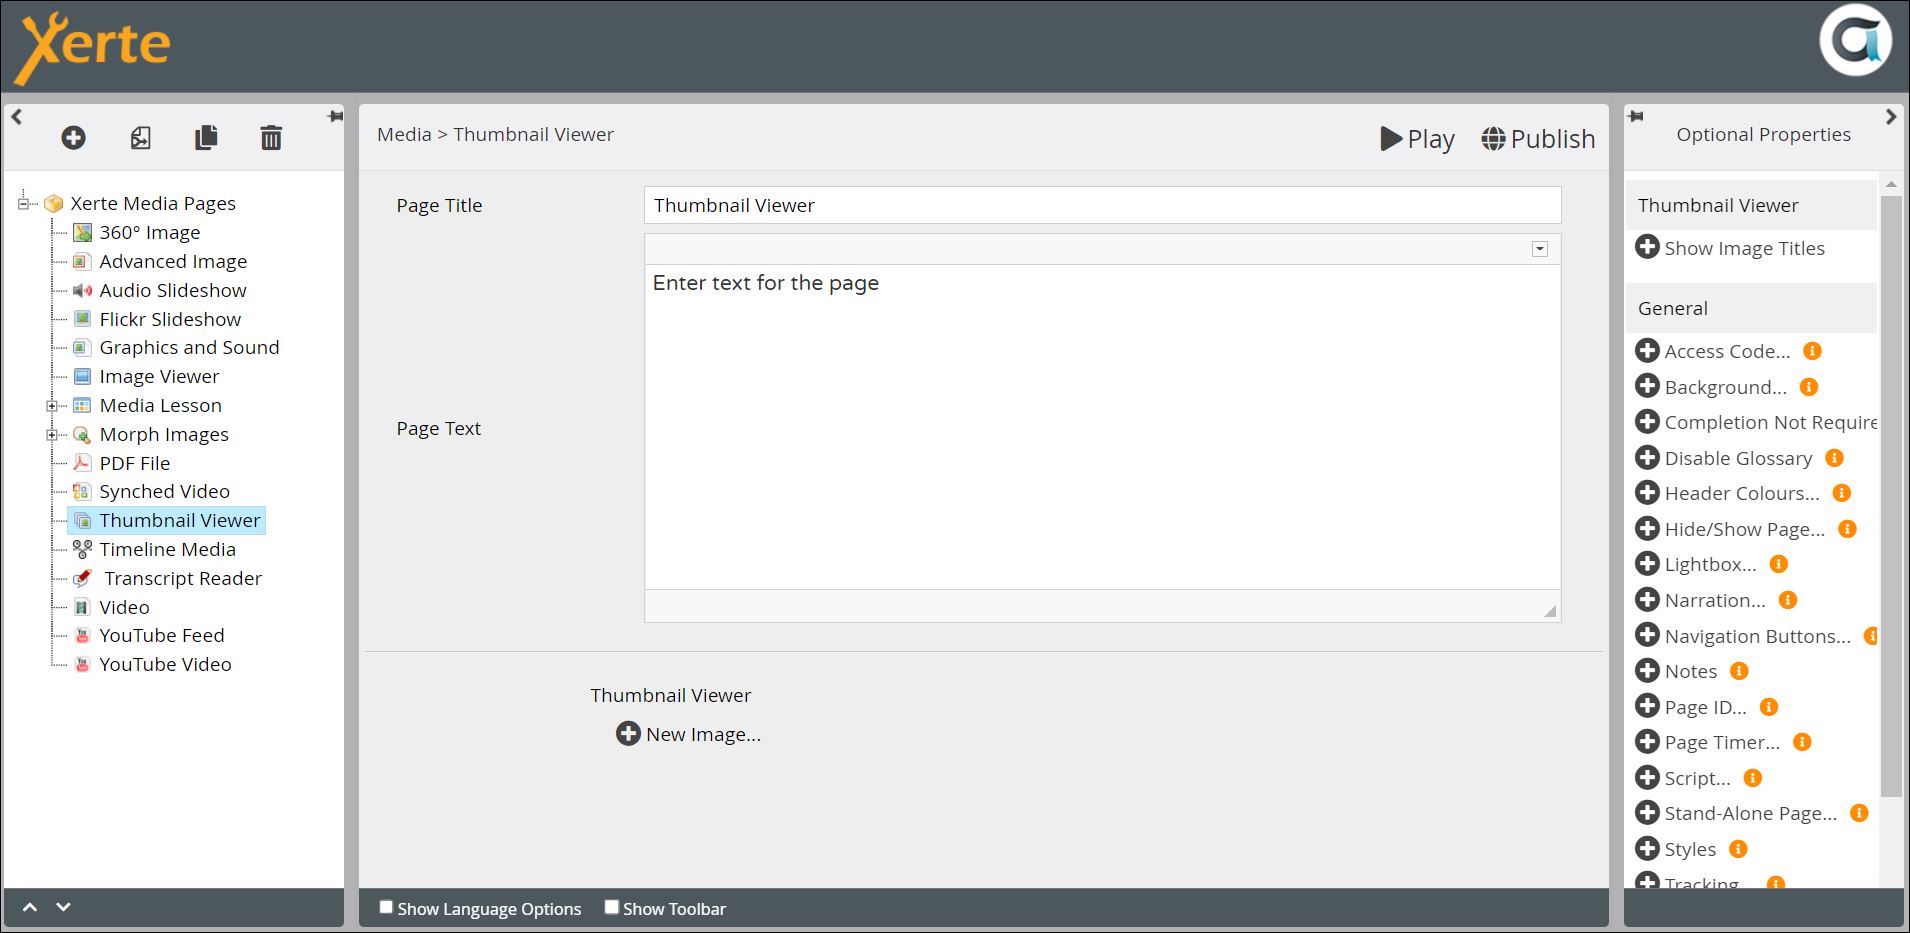Move the selected page down with the arrow

tap(63, 907)
